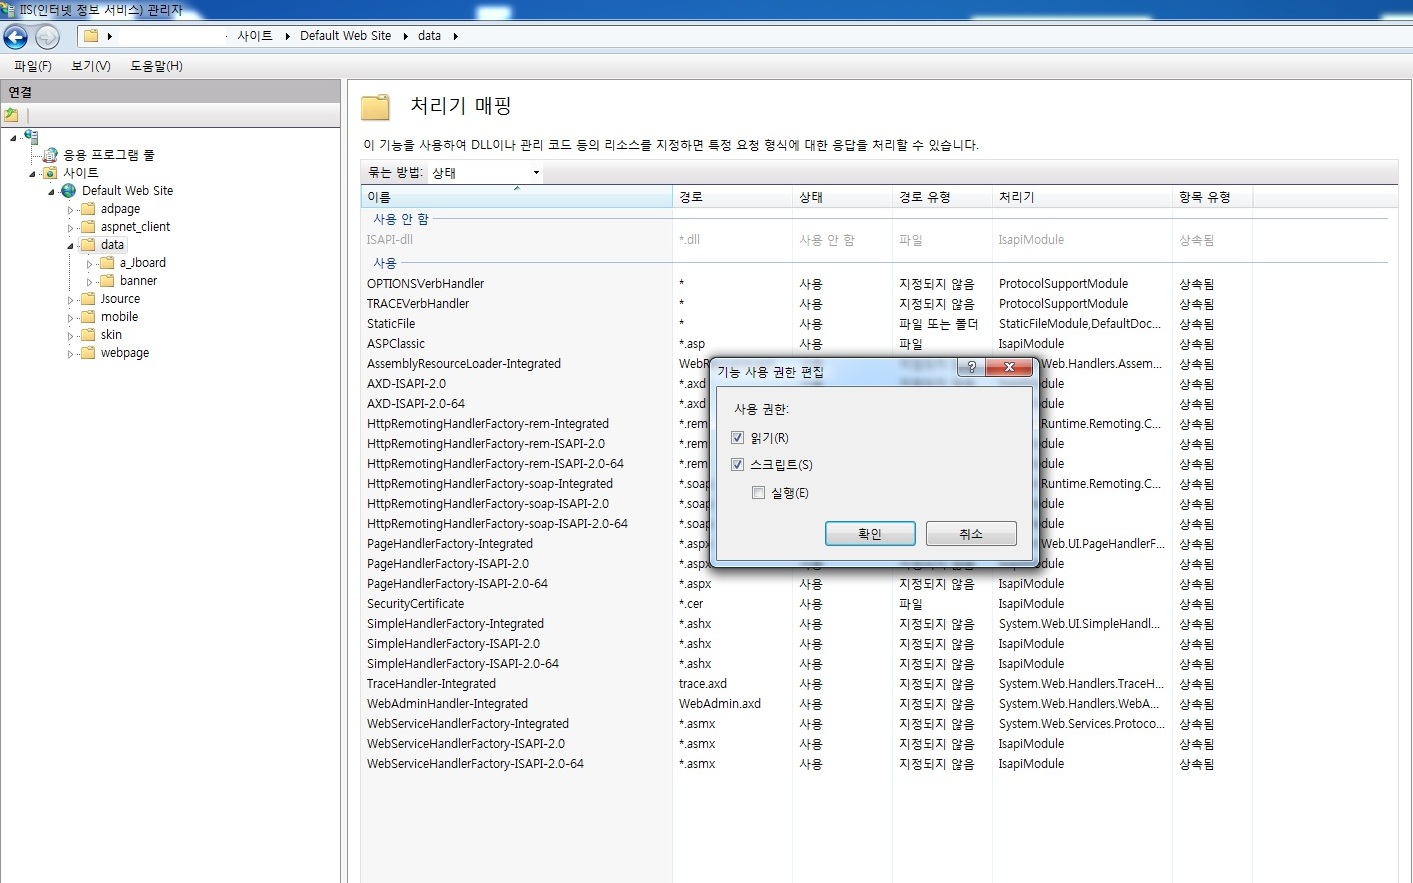Click the dialog help question-mark button

tap(971, 367)
